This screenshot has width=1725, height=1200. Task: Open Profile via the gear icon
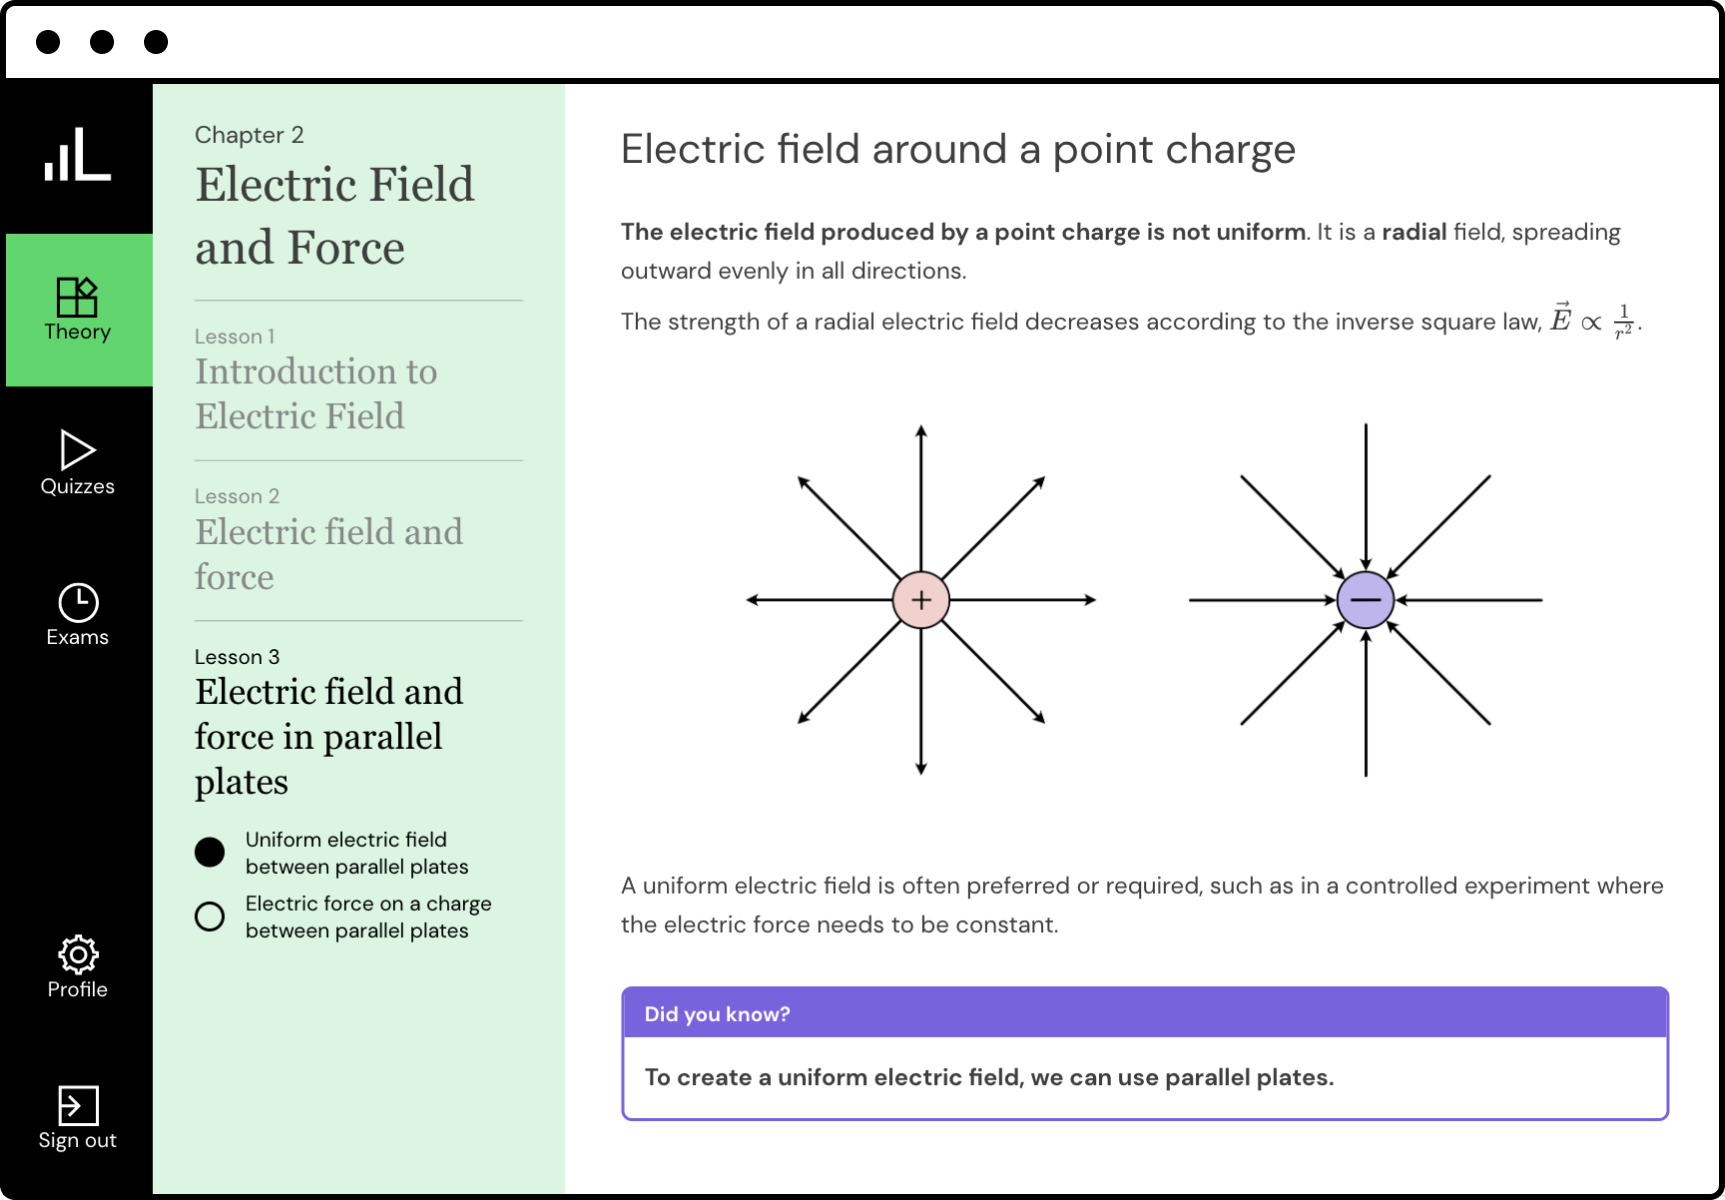click(78, 955)
